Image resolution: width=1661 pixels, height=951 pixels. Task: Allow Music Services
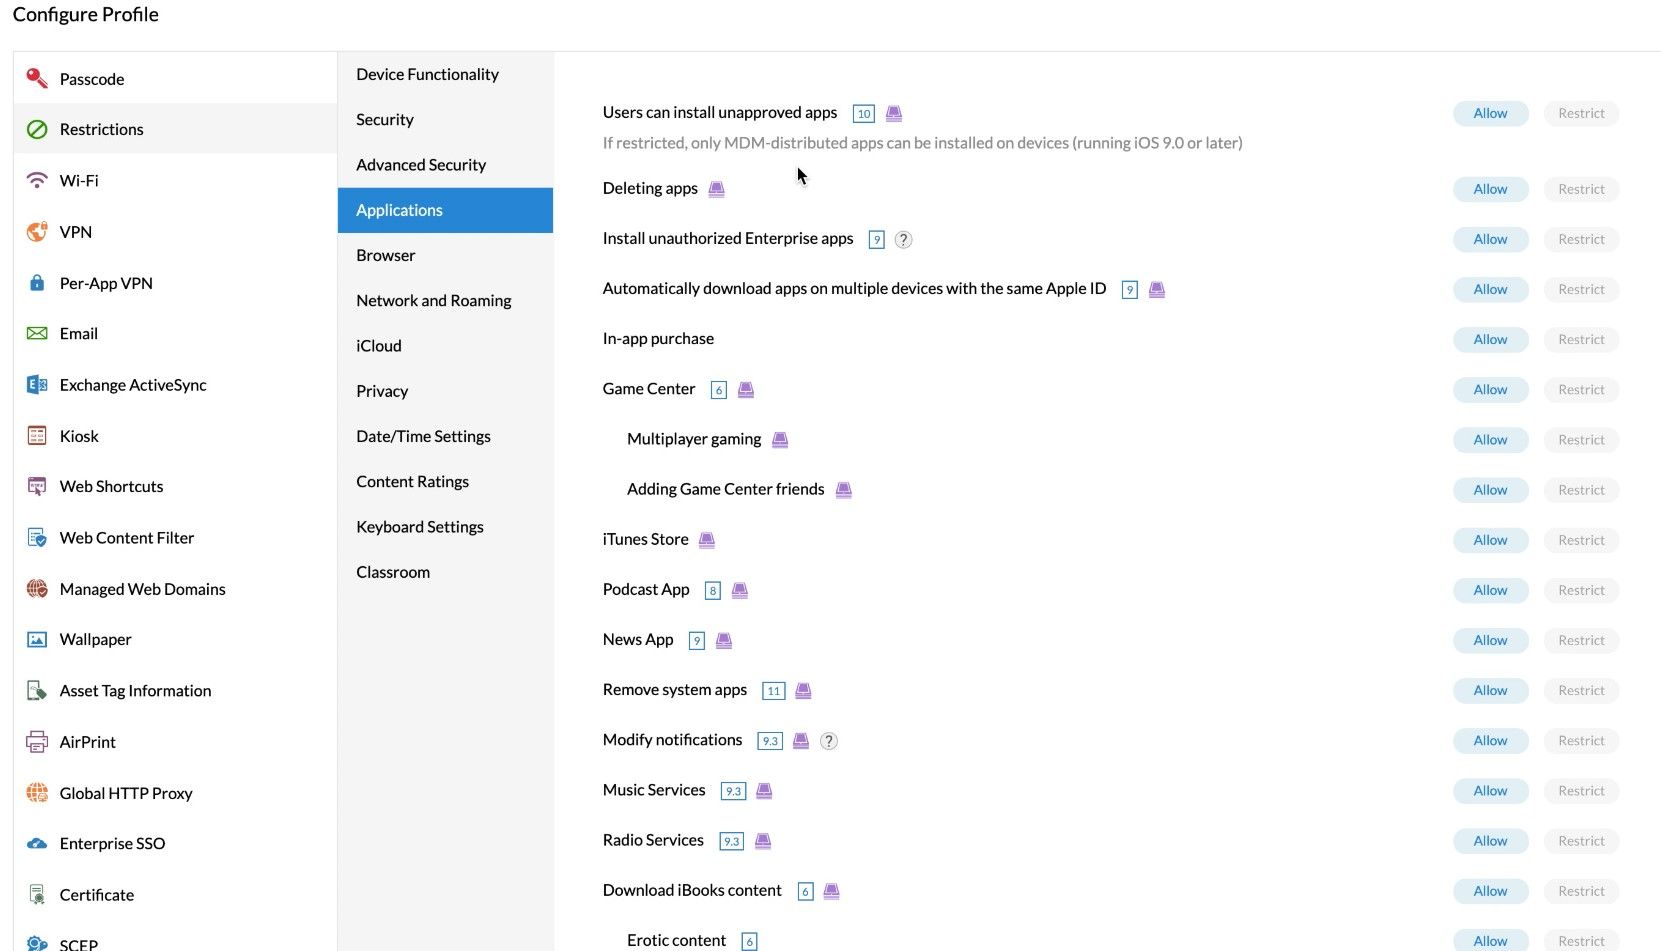(x=1490, y=791)
